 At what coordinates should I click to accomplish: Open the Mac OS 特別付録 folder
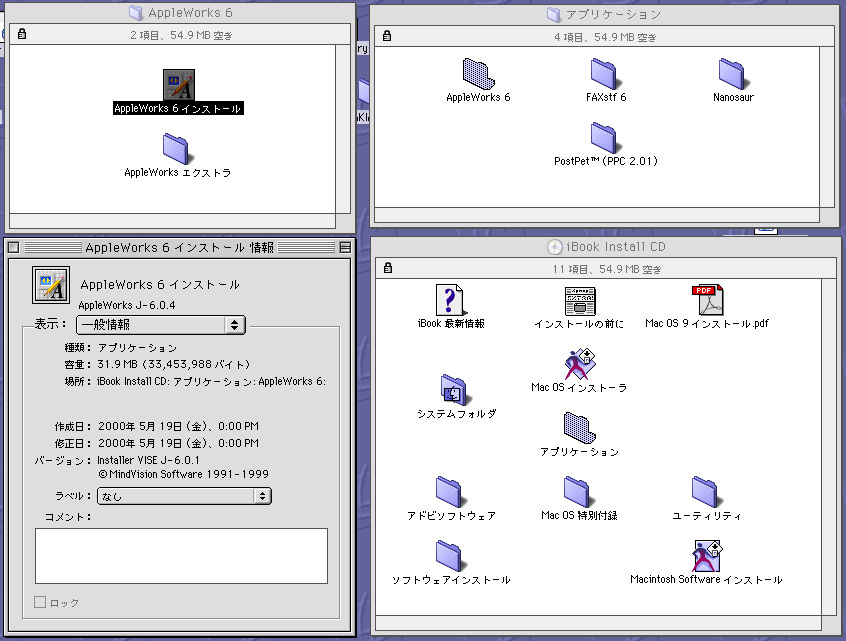[577, 492]
